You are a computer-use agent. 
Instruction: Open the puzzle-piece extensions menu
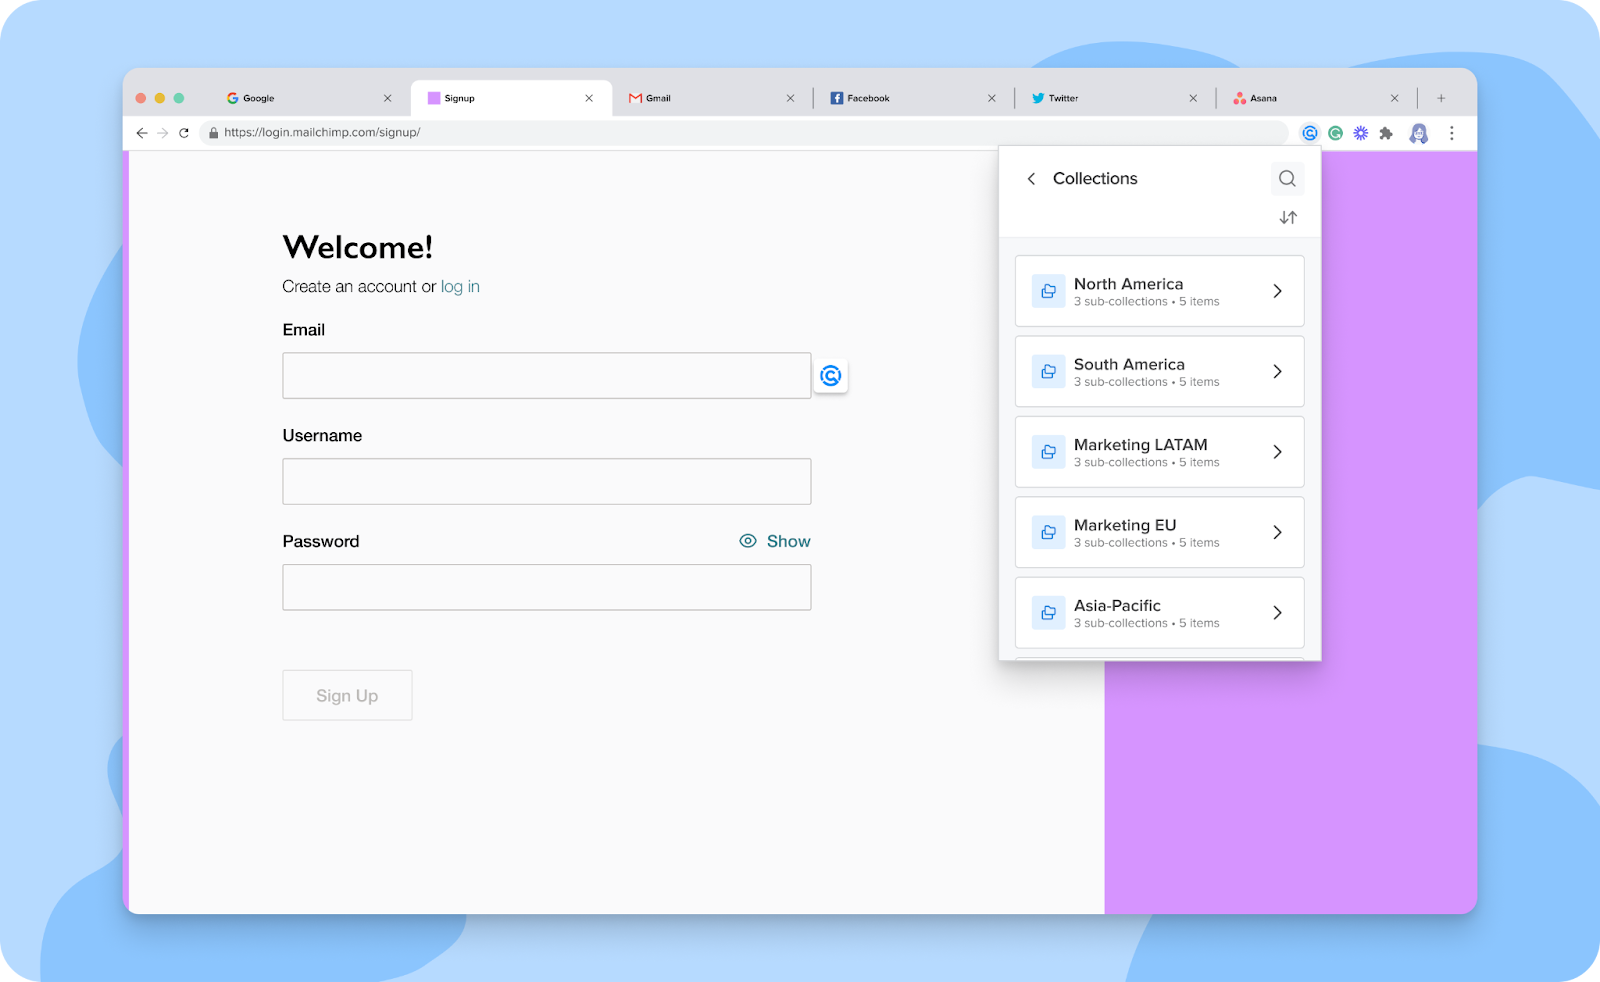point(1386,133)
